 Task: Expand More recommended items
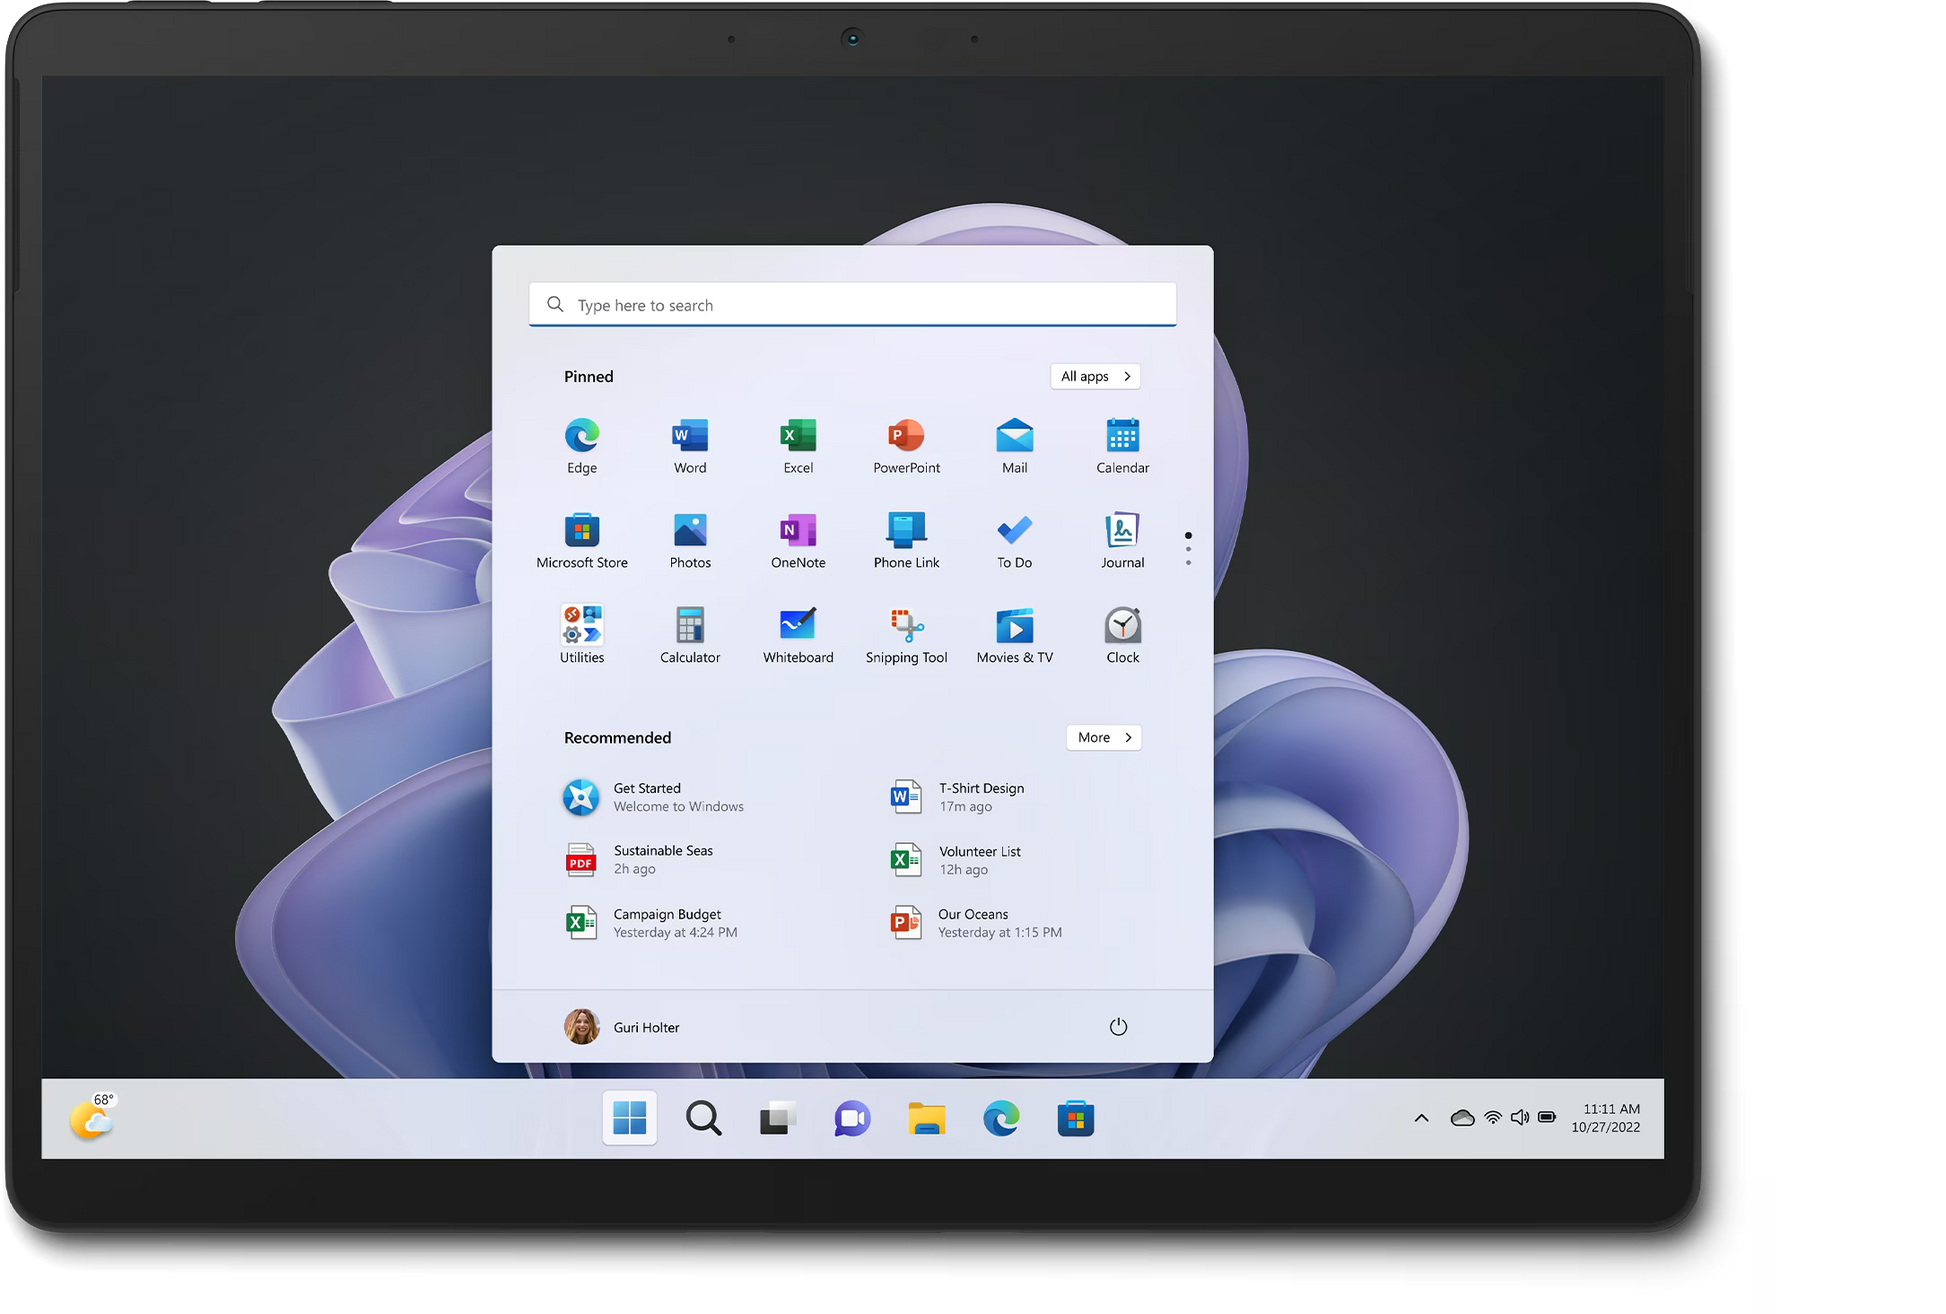point(1103,737)
